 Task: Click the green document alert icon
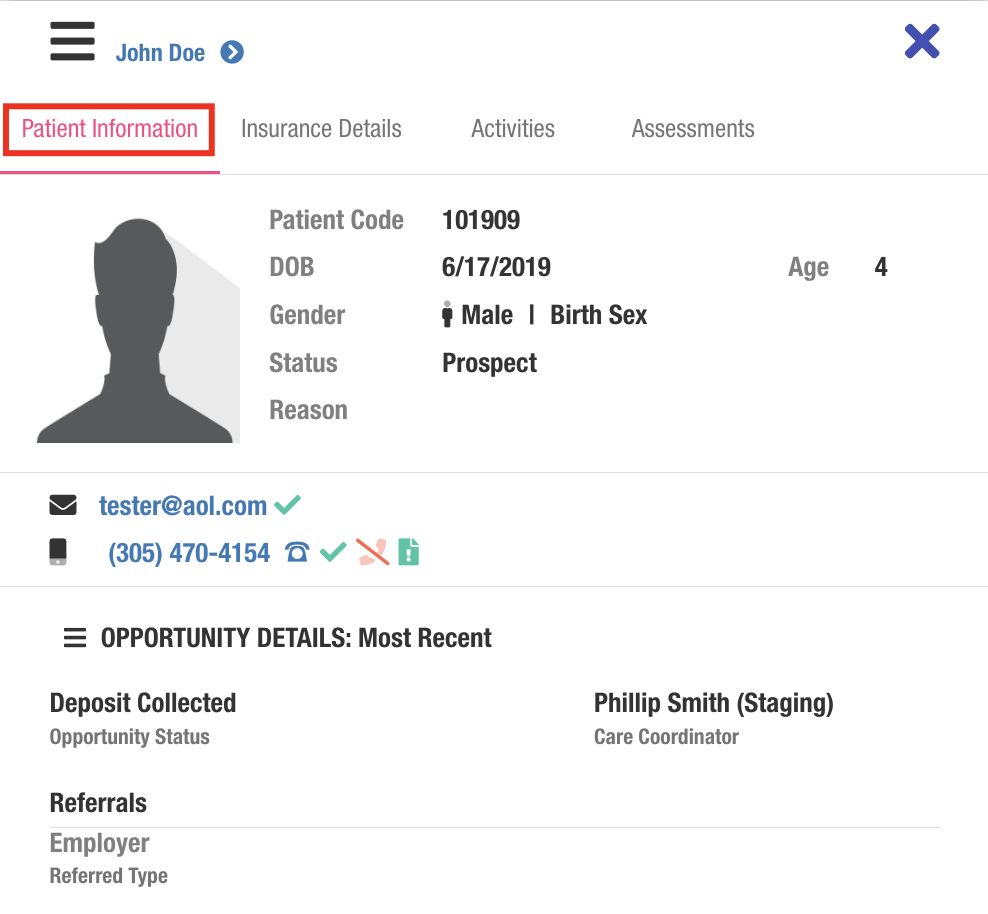[408, 552]
